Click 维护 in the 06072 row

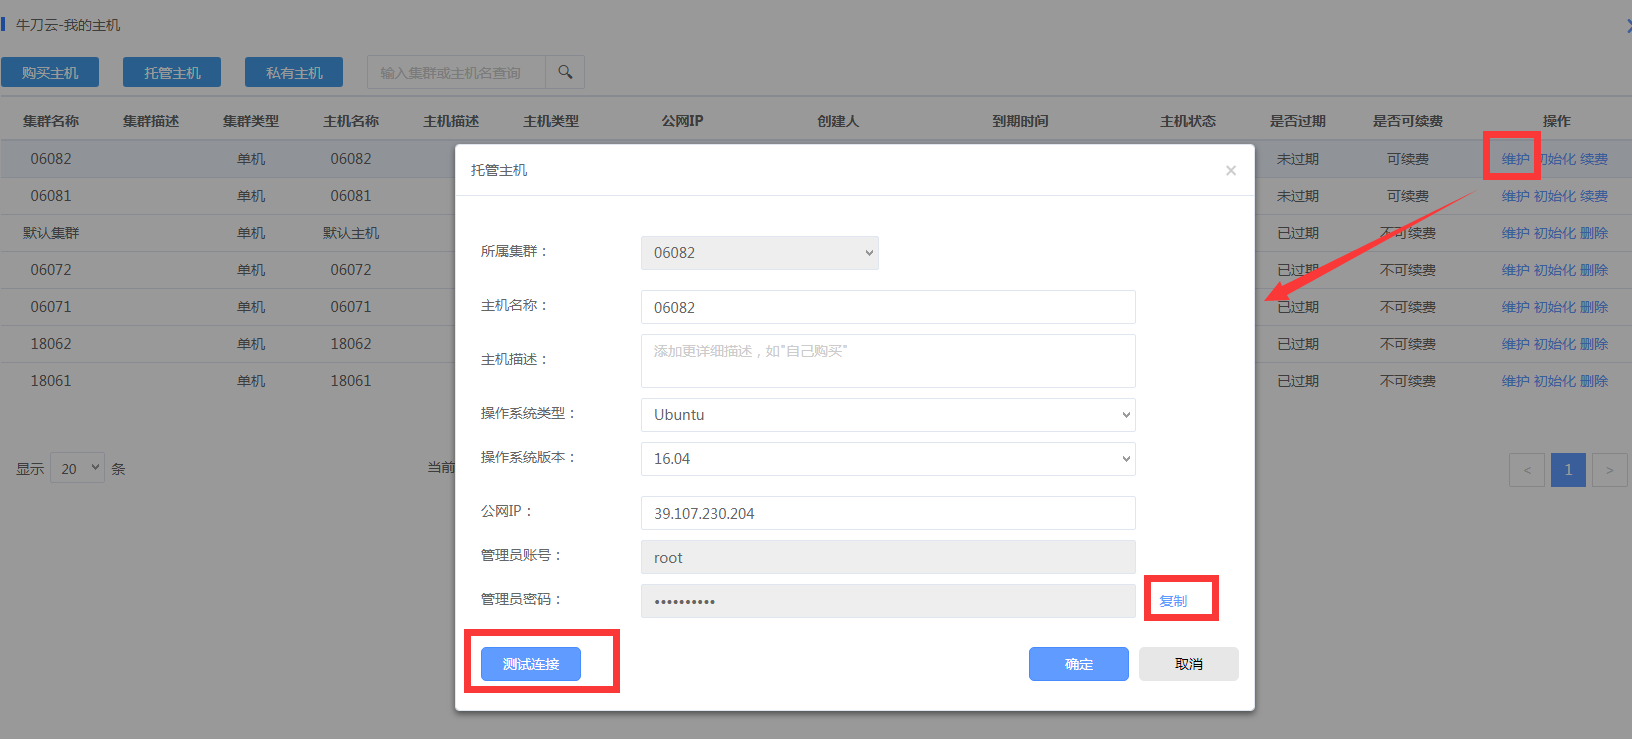click(x=1515, y=270)
